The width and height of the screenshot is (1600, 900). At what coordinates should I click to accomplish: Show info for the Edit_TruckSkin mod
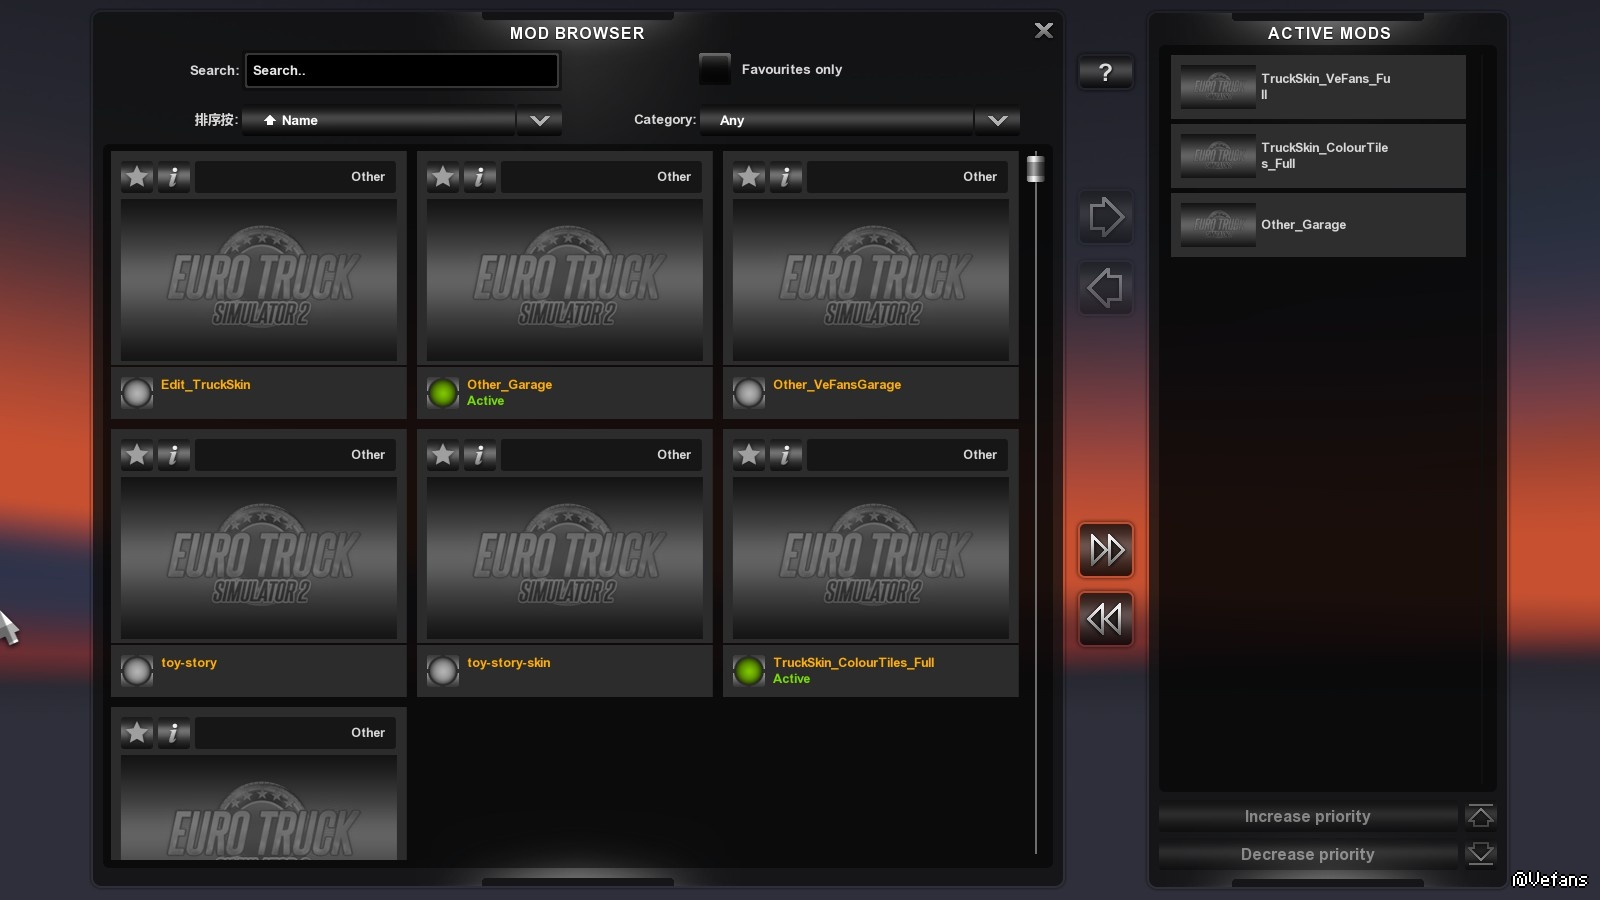click(x=174, y=177)
